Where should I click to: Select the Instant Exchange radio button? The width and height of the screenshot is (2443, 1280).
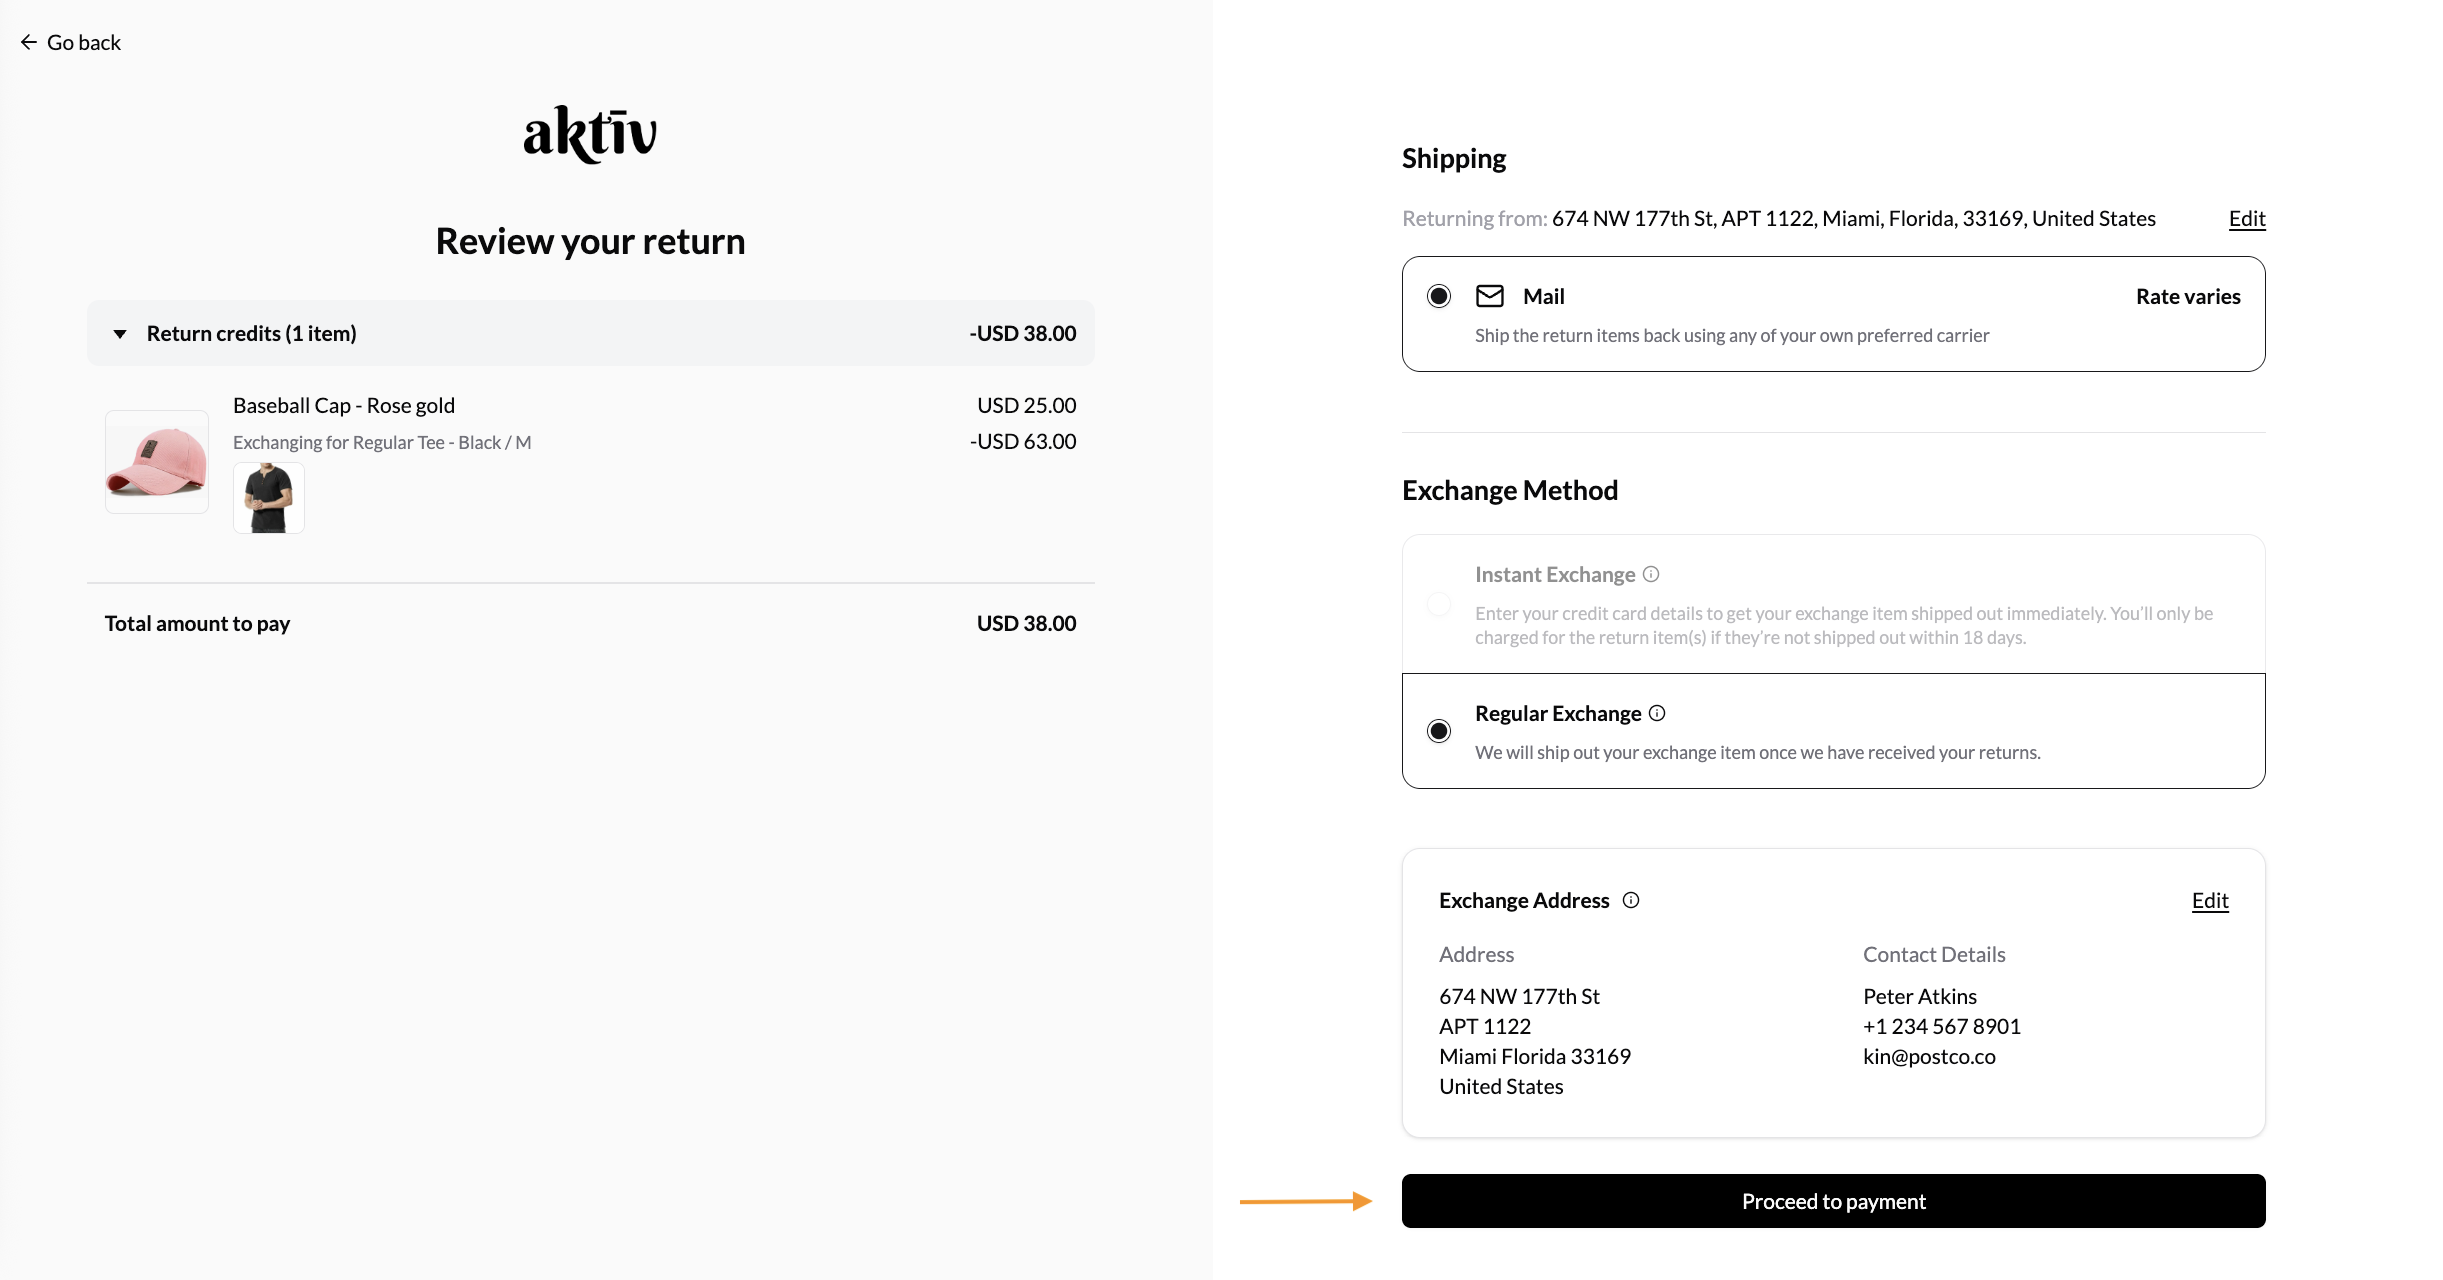coord(1439,604)
